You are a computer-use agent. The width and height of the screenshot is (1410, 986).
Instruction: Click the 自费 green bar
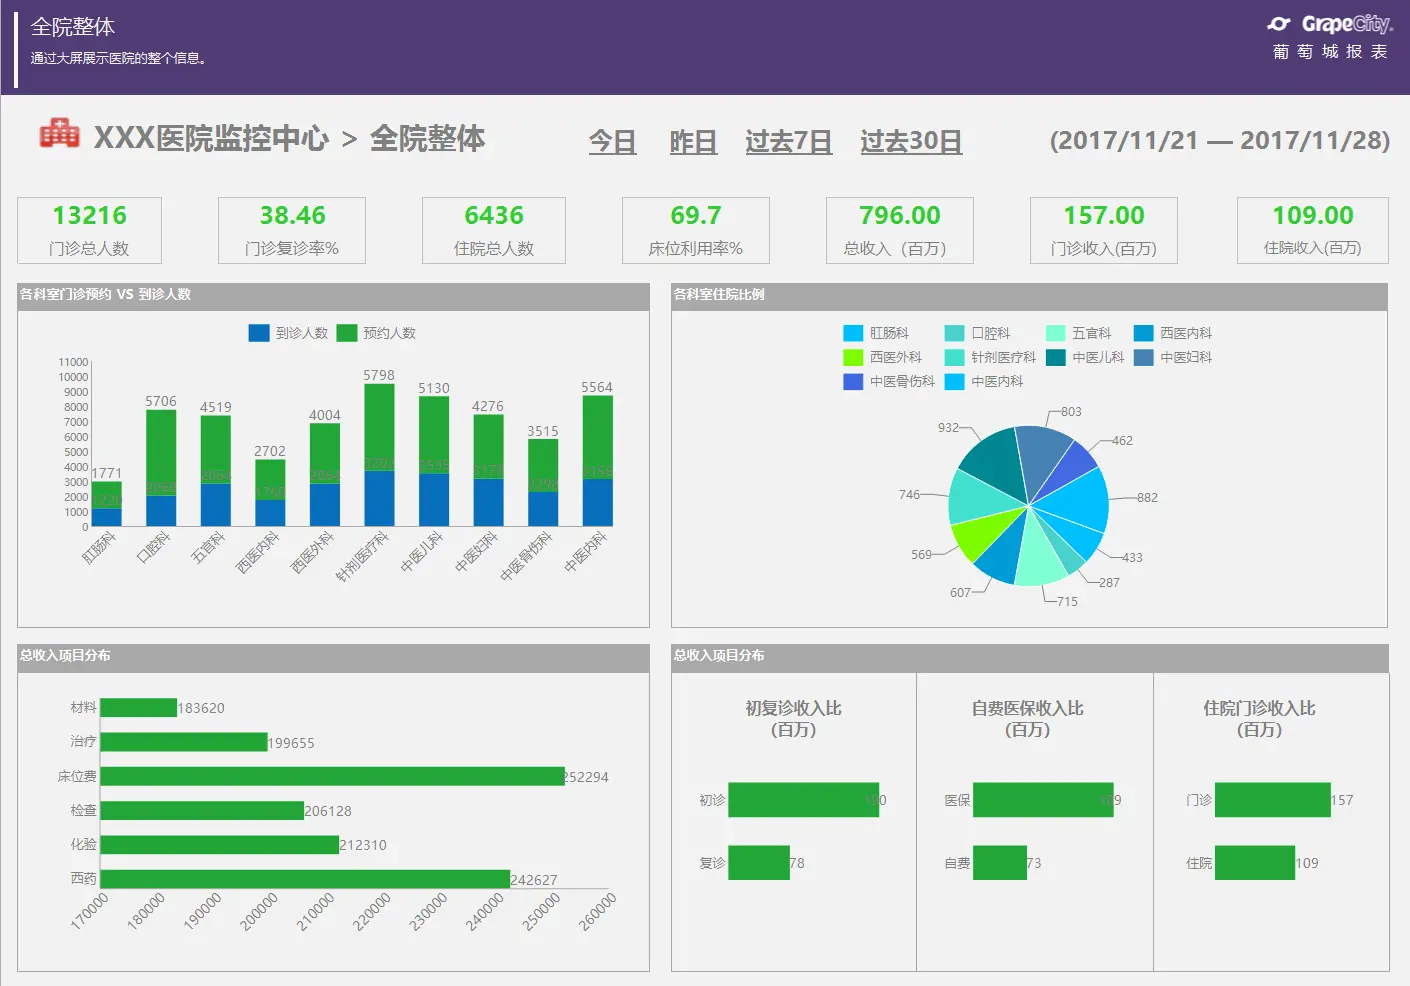[1000, 863]
